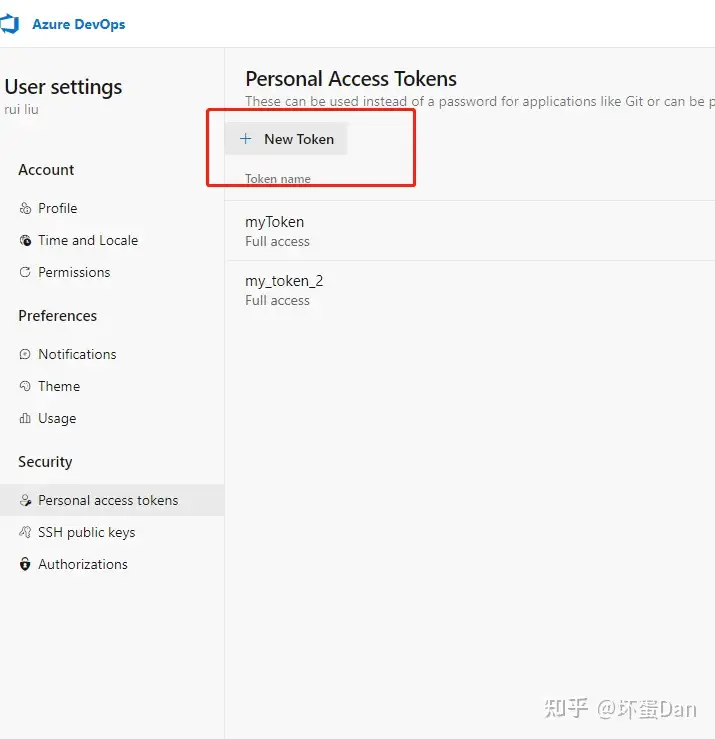715x739 pixels.
Task: Select the my_token_2 token row
Action: (470, 290)
